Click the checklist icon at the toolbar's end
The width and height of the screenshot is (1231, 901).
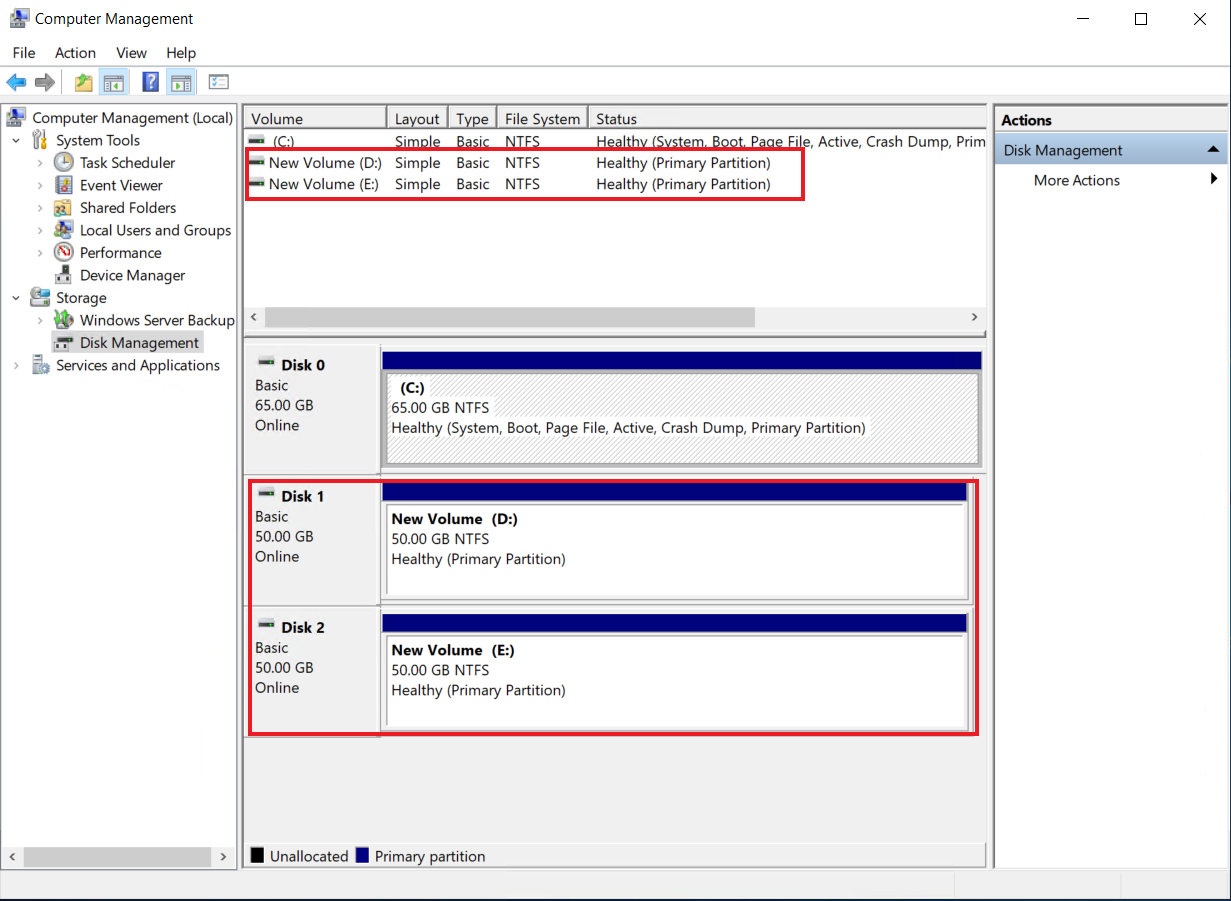click(218, 82)
